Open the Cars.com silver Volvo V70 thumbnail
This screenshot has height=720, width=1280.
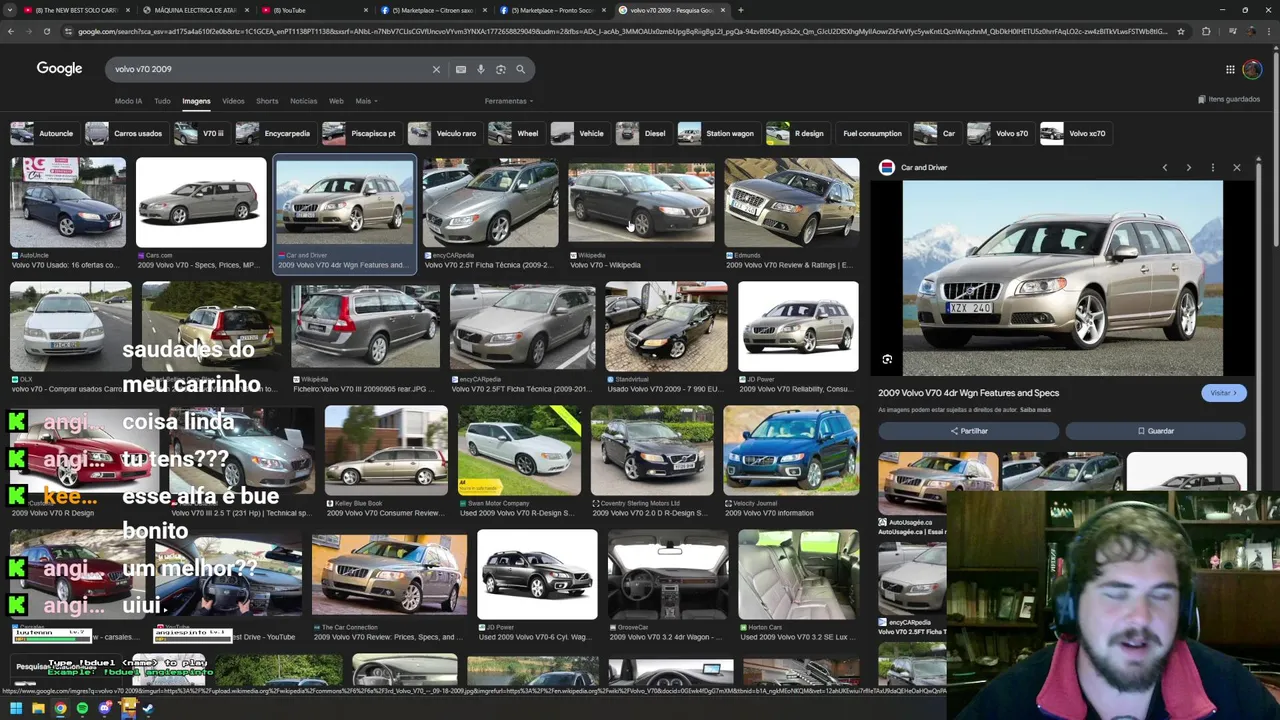pos(201,203)
